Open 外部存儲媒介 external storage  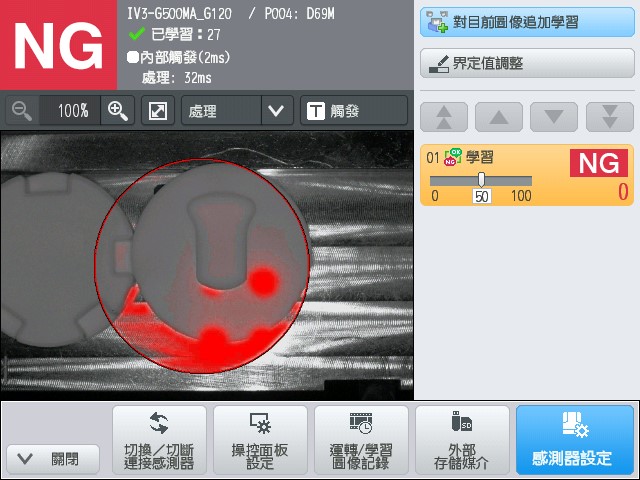462,440
